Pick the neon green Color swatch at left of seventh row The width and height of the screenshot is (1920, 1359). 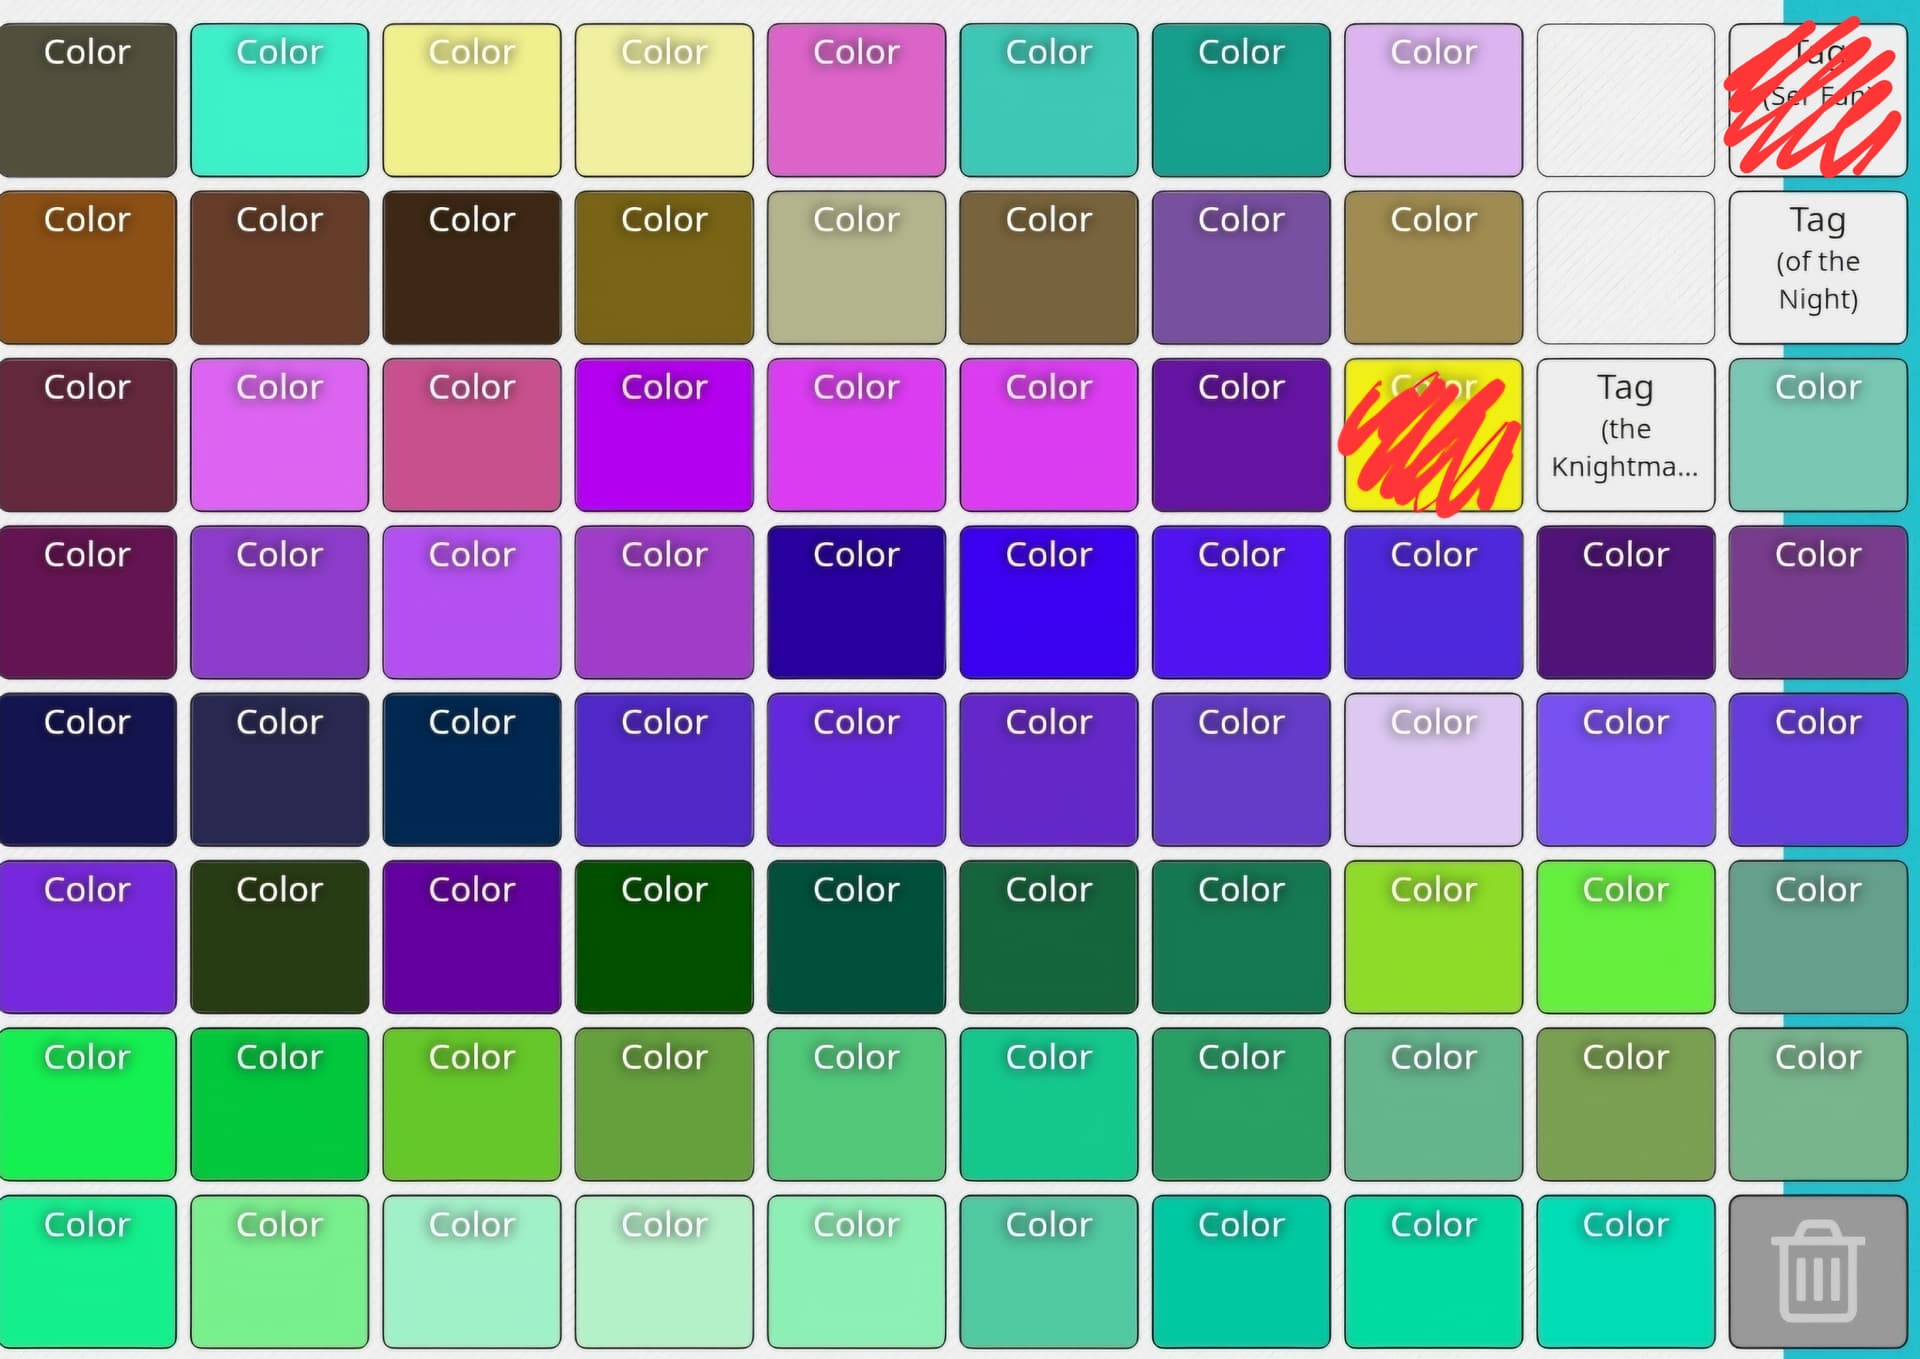87,1104
